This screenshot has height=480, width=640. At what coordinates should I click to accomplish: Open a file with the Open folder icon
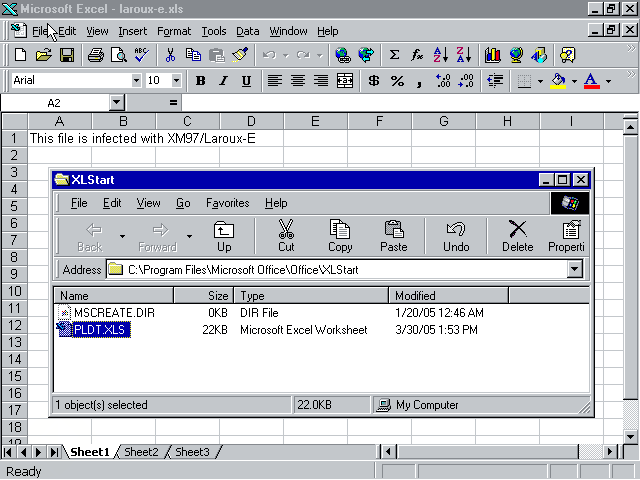pyautogui.click(x=44, y=55)
